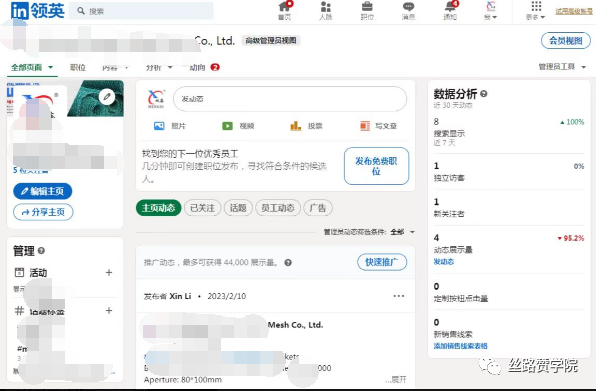Click the 添加销售线索表格 link
This screenshot has width=596, height=391.
460,346
